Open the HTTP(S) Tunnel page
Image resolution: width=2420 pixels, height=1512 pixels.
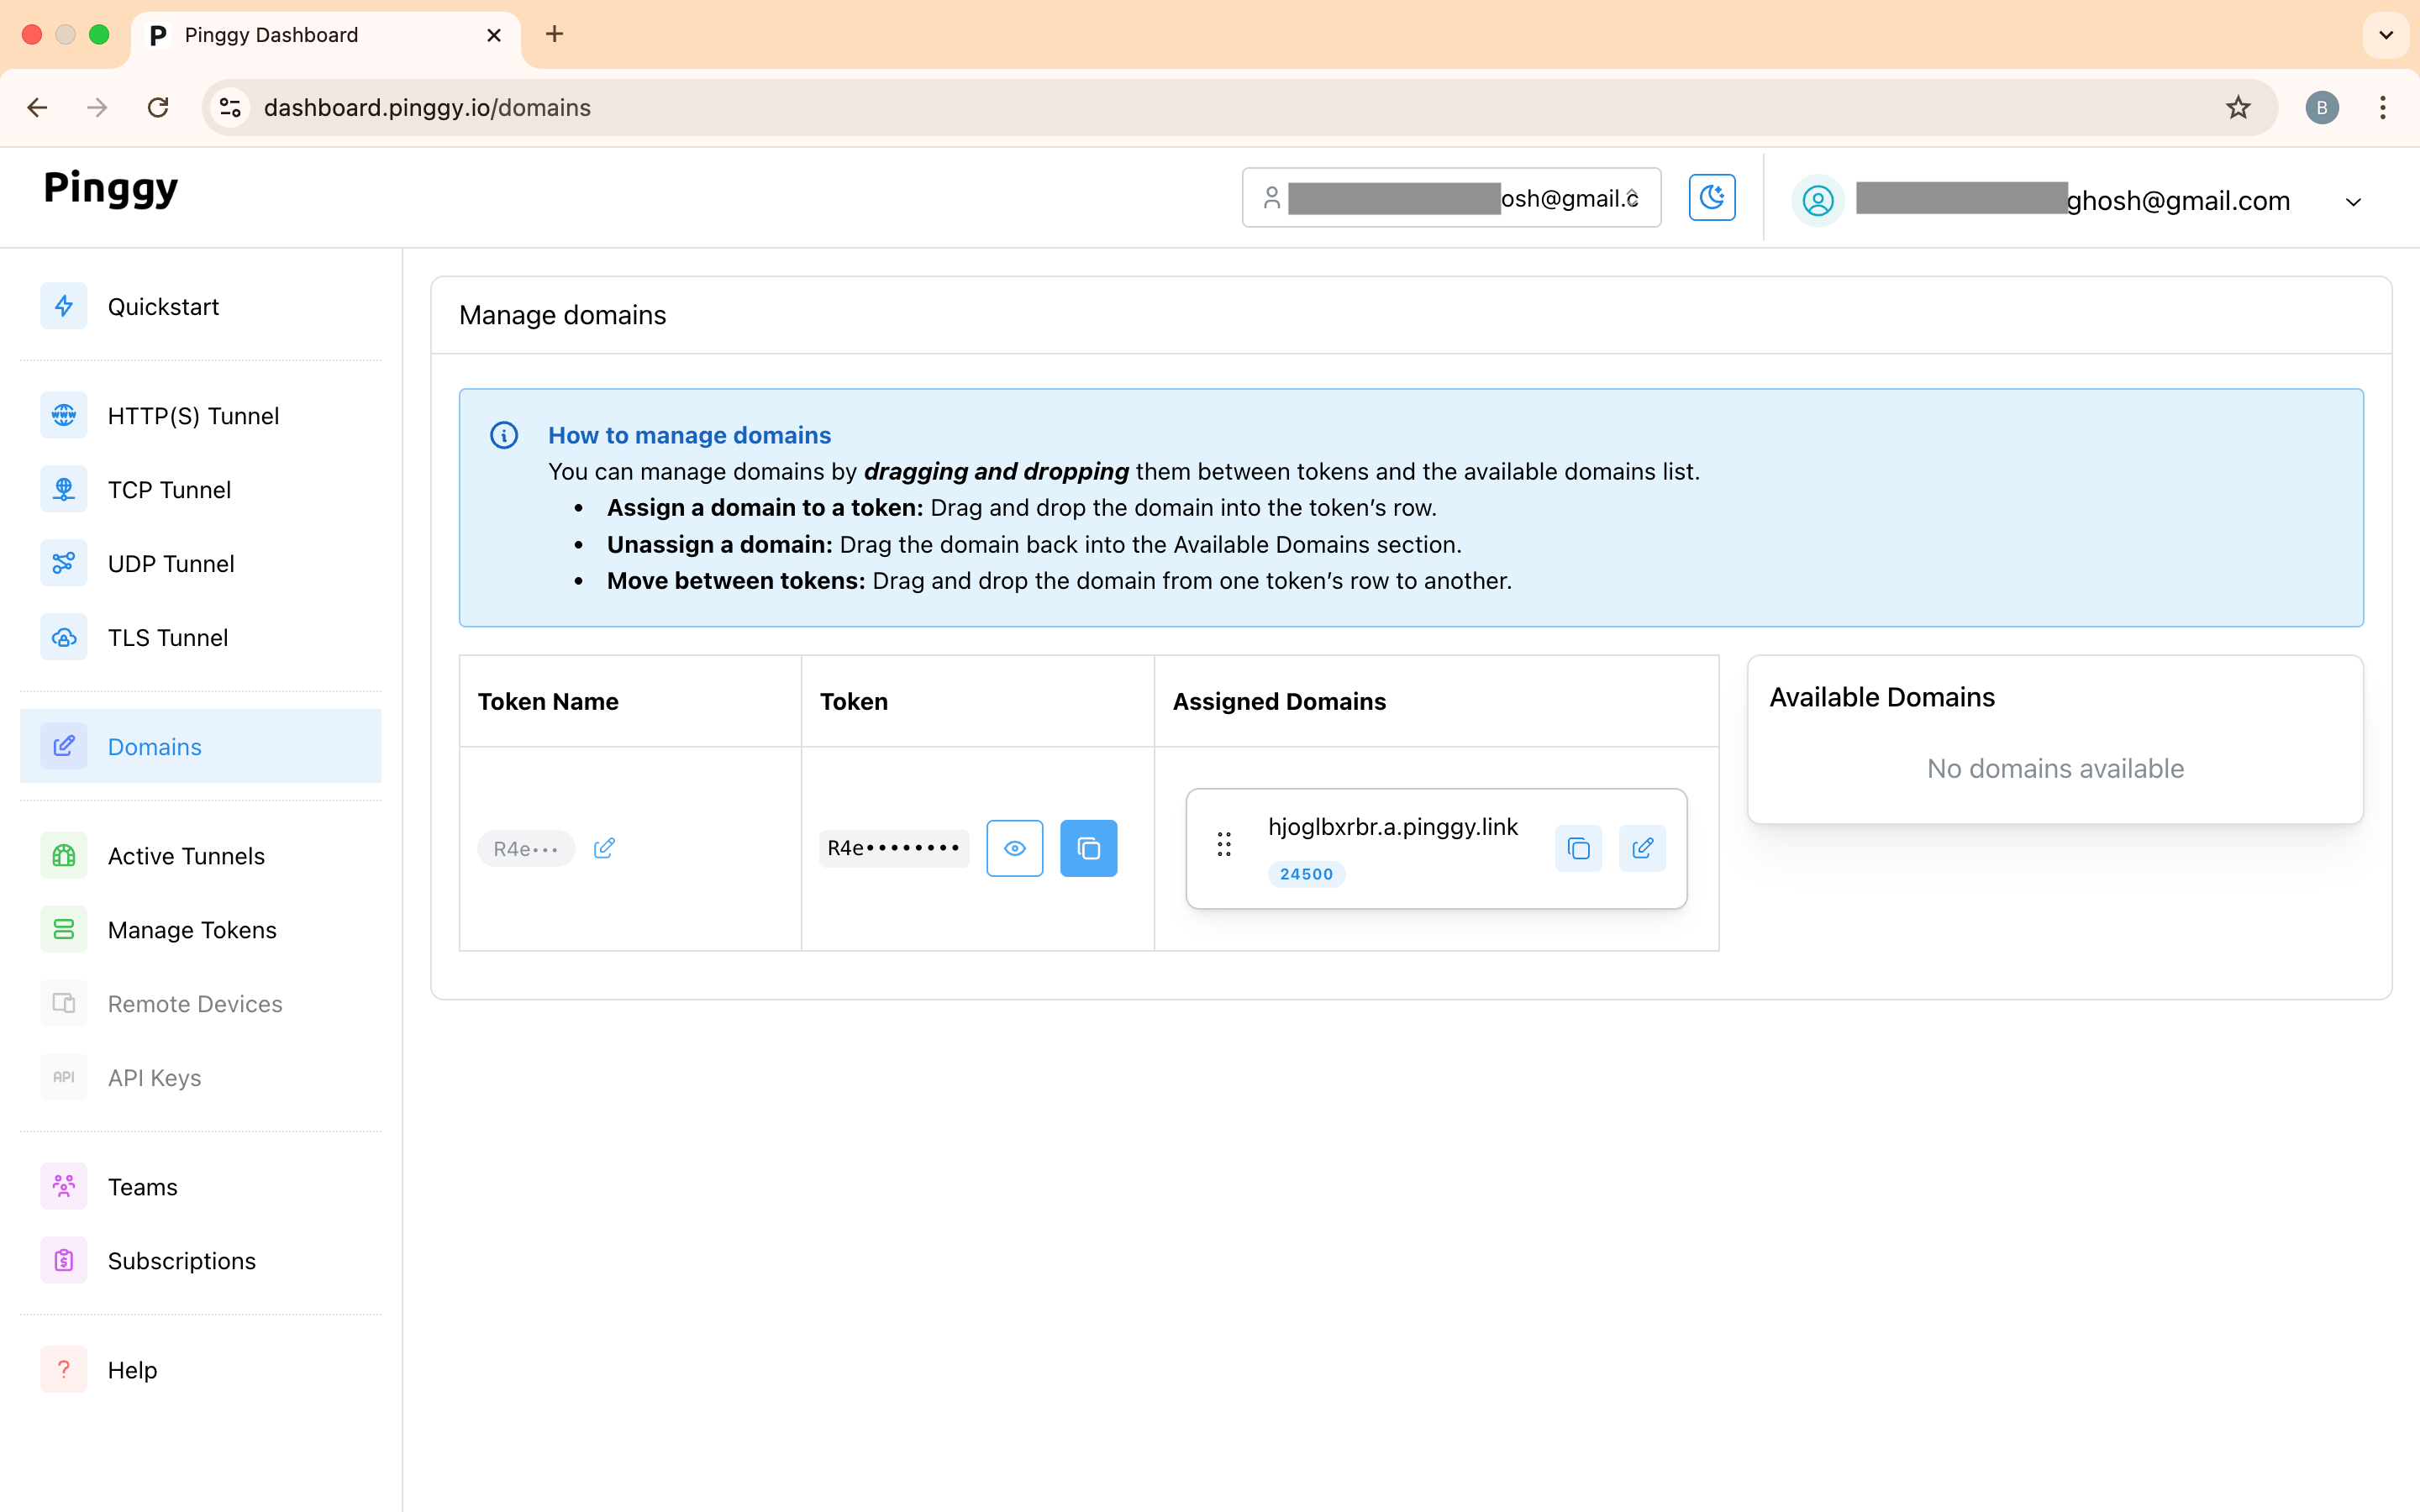click(x=193, y=416)
